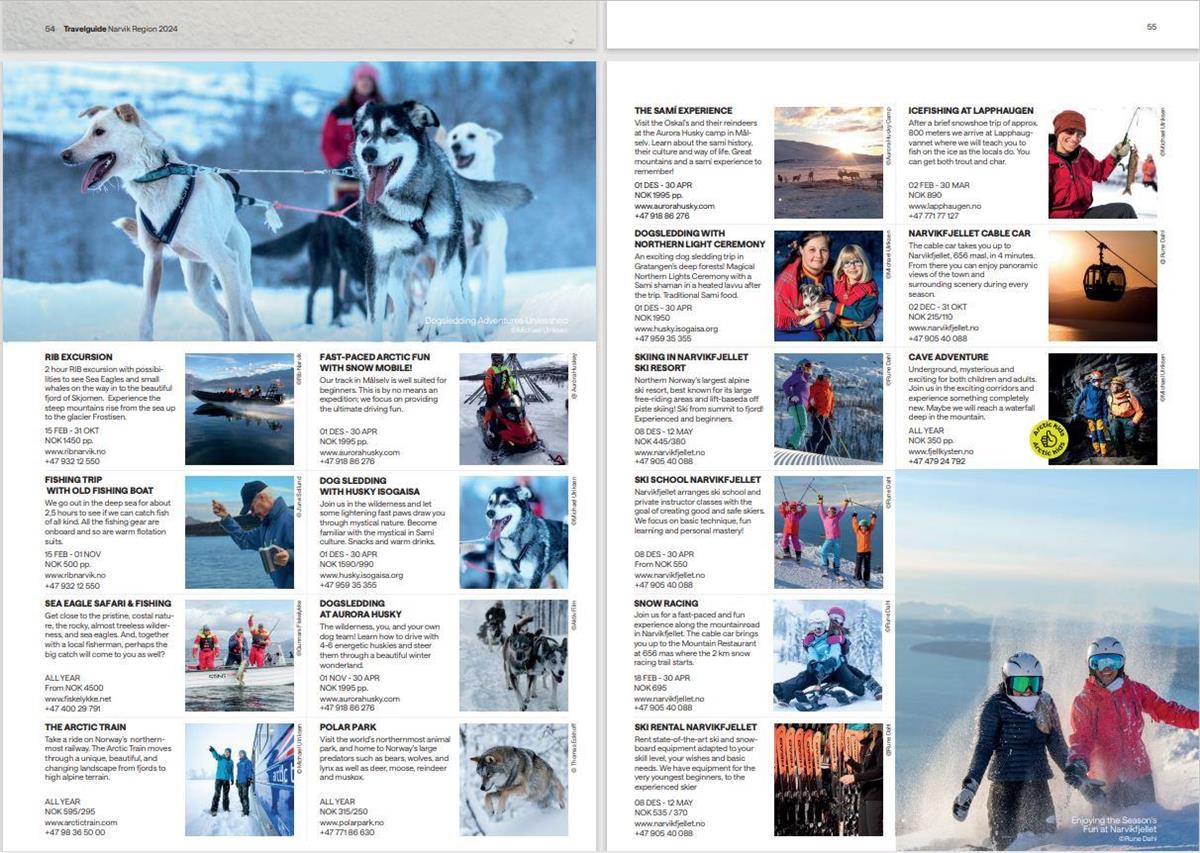Click the Arctic Train photo
Image resolution: width=1200 pixels, height=853 pixels.
(240, 779)
